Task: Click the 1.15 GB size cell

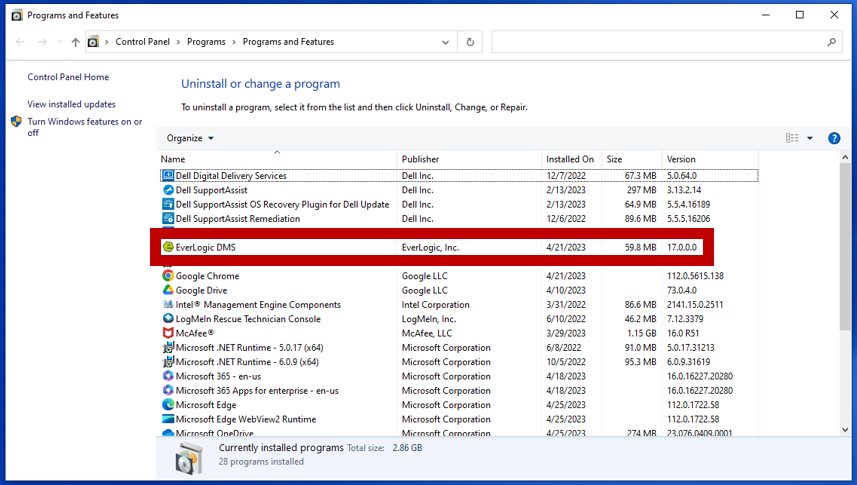Action: coord(642,333)
